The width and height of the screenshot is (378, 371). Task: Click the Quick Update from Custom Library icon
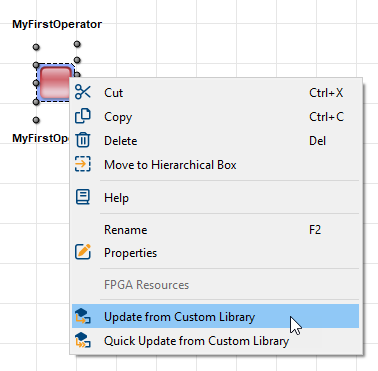click(x=83, y=340)
